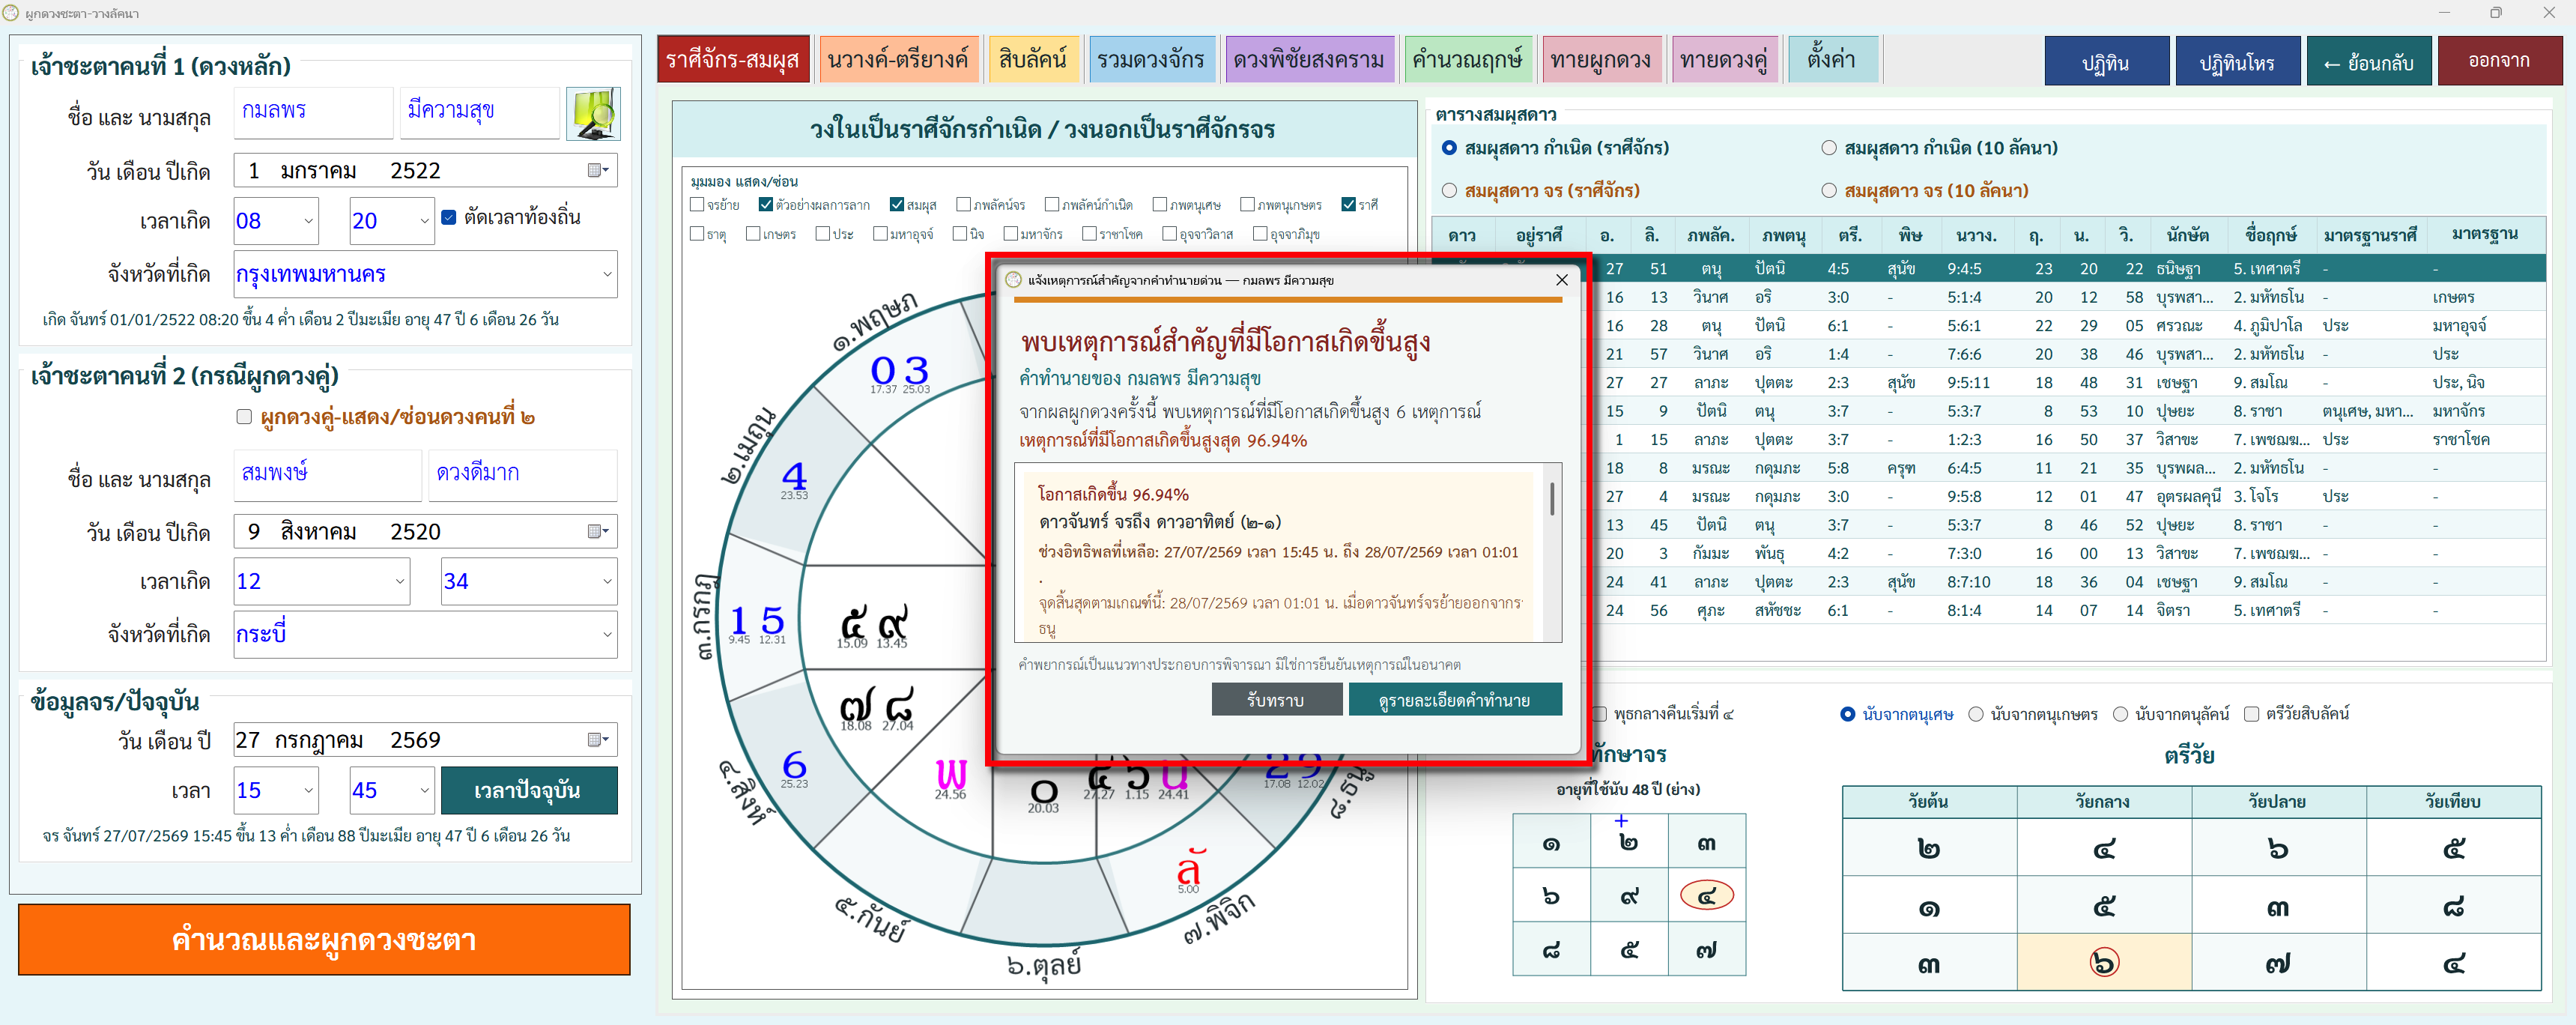The width and height of the screenshot is (2576, 1025).
Task: Open กรุงเทพมหานคร province dropdown
Action: [x=607, y=274]
